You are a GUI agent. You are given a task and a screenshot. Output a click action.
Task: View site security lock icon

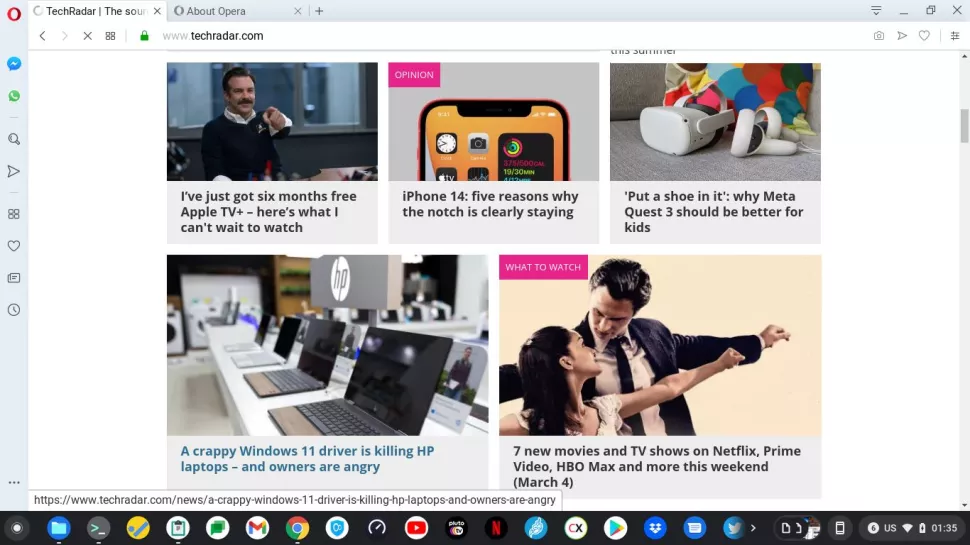(144, 36)
